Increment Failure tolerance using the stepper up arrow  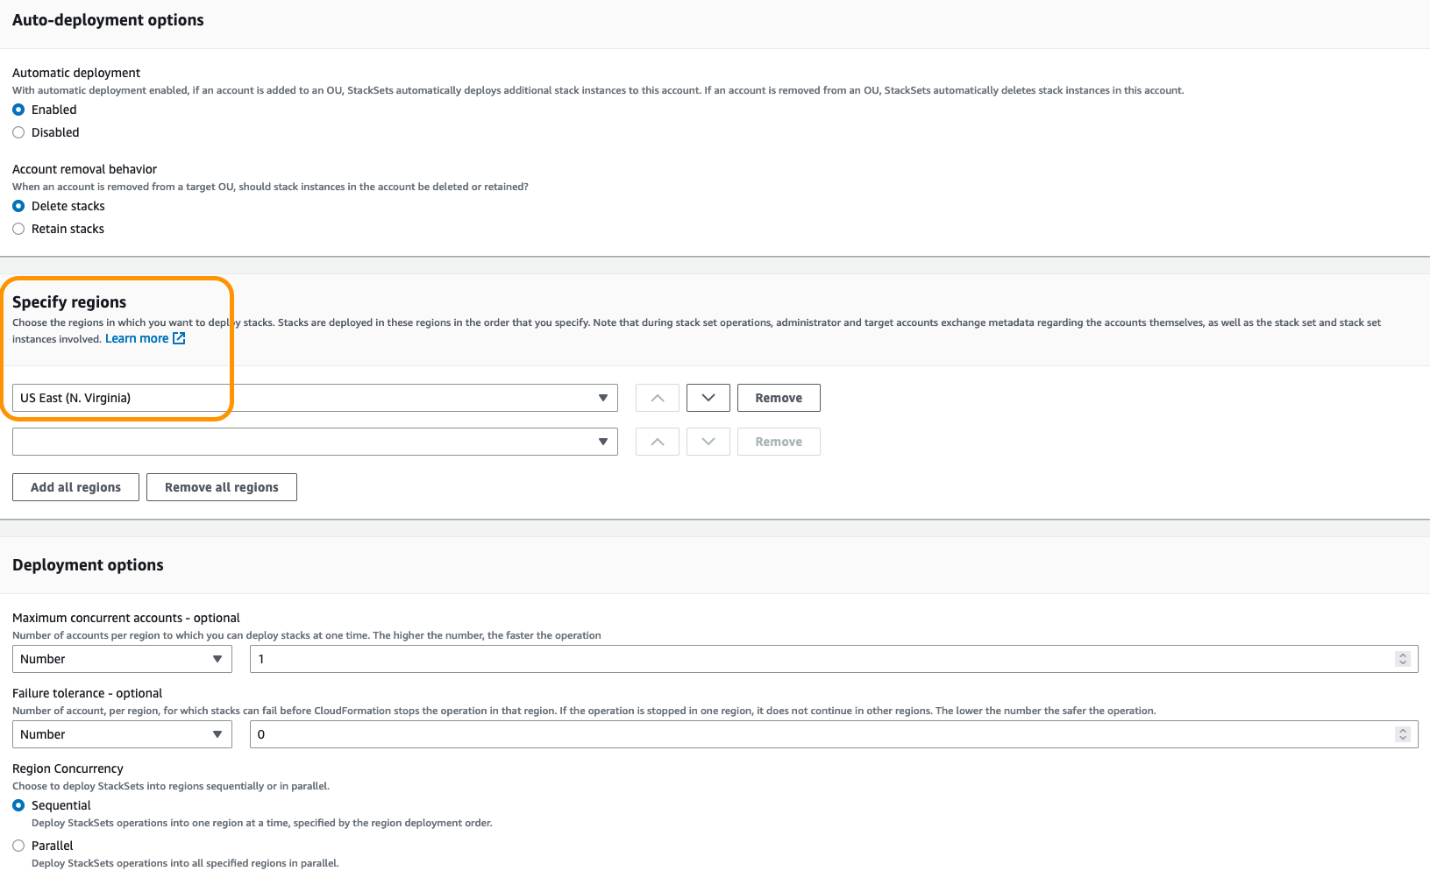[1404, 729]
